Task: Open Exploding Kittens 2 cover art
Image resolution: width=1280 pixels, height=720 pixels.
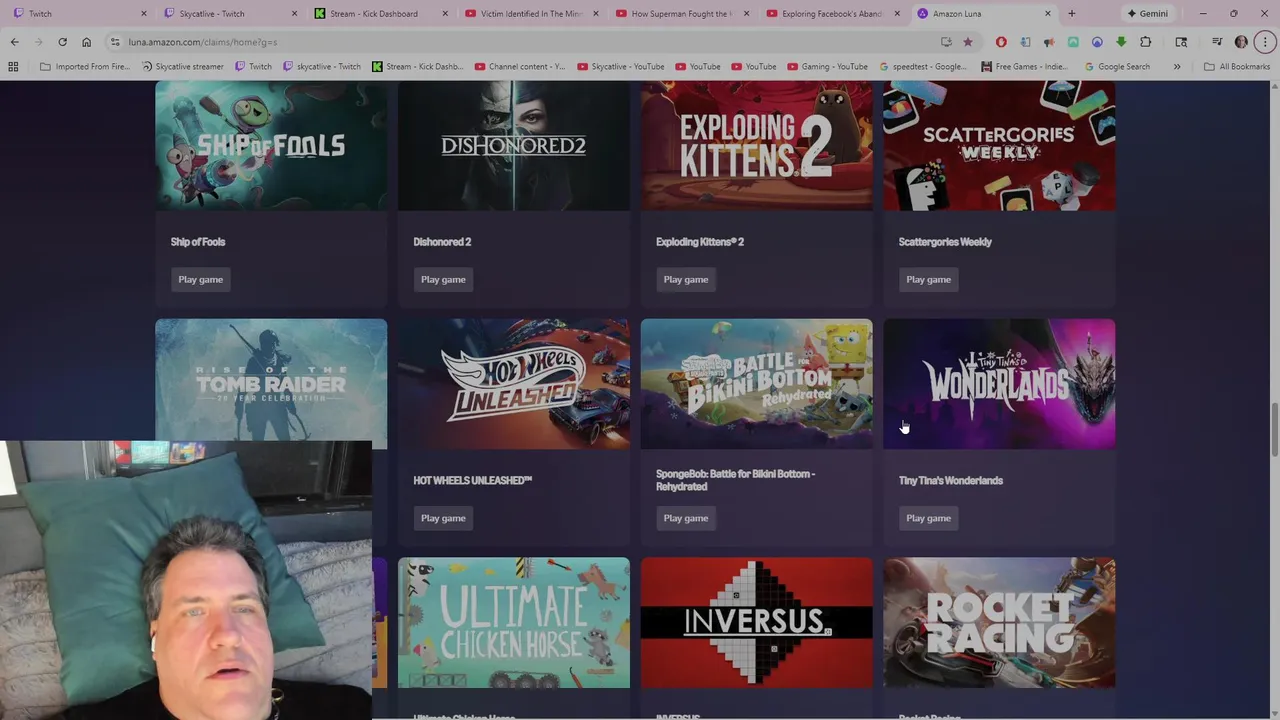Action: tap(757, 146)
